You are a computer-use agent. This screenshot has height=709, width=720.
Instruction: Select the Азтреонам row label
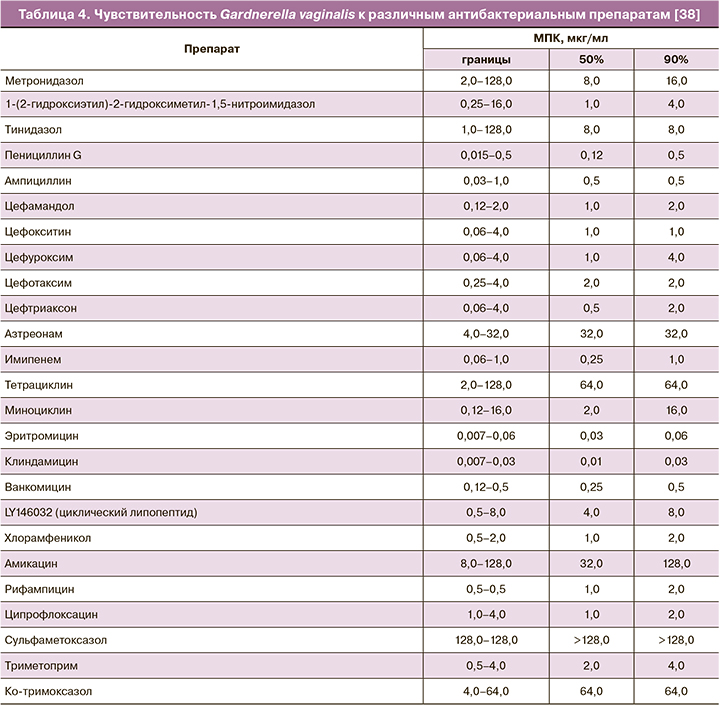36,333
